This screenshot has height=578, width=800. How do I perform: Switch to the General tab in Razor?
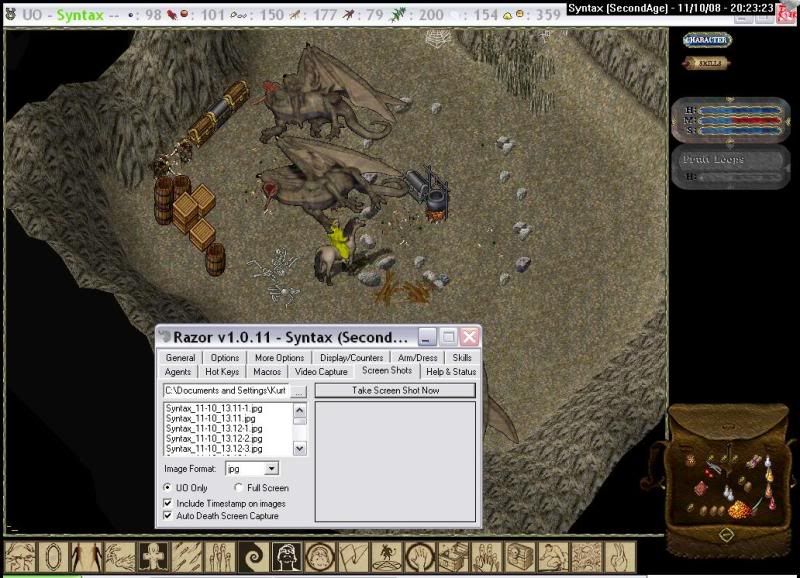[180, 358]
